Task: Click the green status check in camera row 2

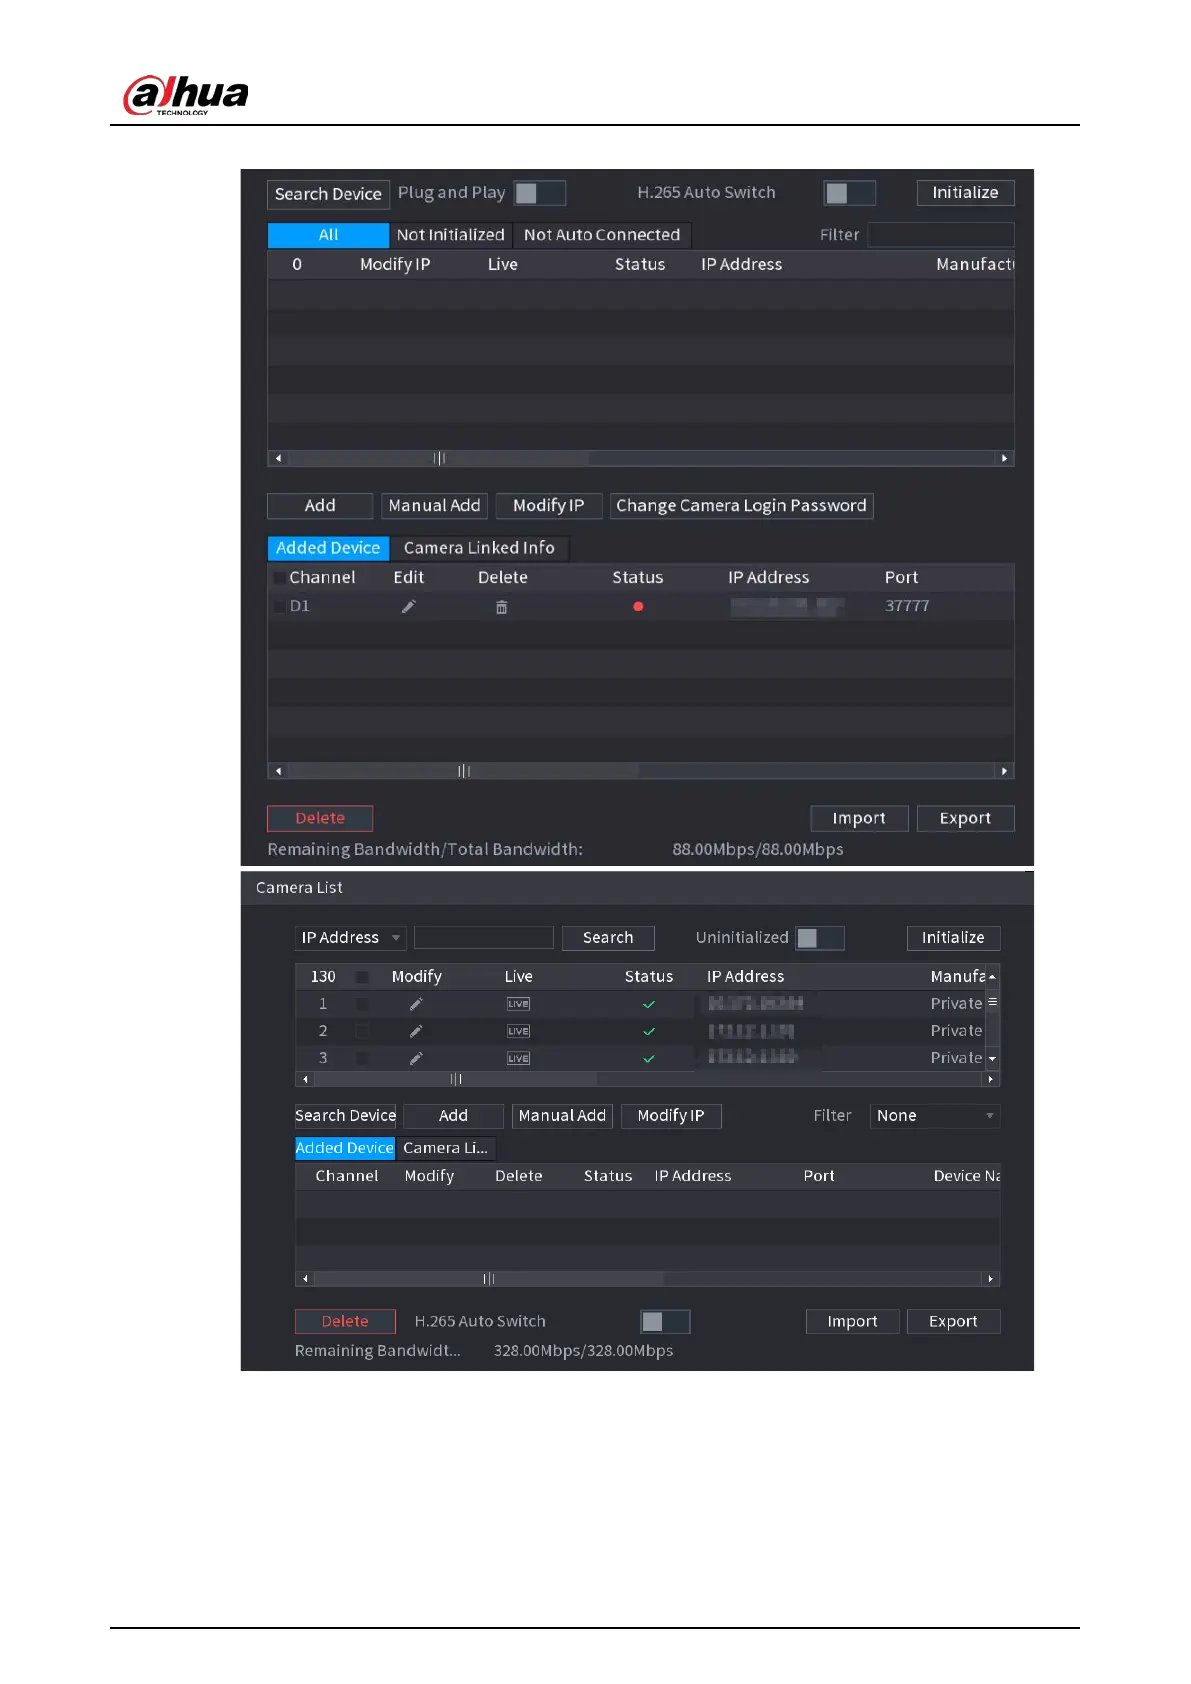Action: click(649, 1031)
